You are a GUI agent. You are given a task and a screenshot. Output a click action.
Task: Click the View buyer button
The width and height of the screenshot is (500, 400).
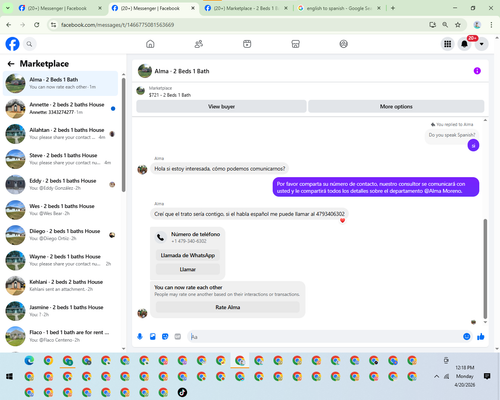(x=221, y=106)
